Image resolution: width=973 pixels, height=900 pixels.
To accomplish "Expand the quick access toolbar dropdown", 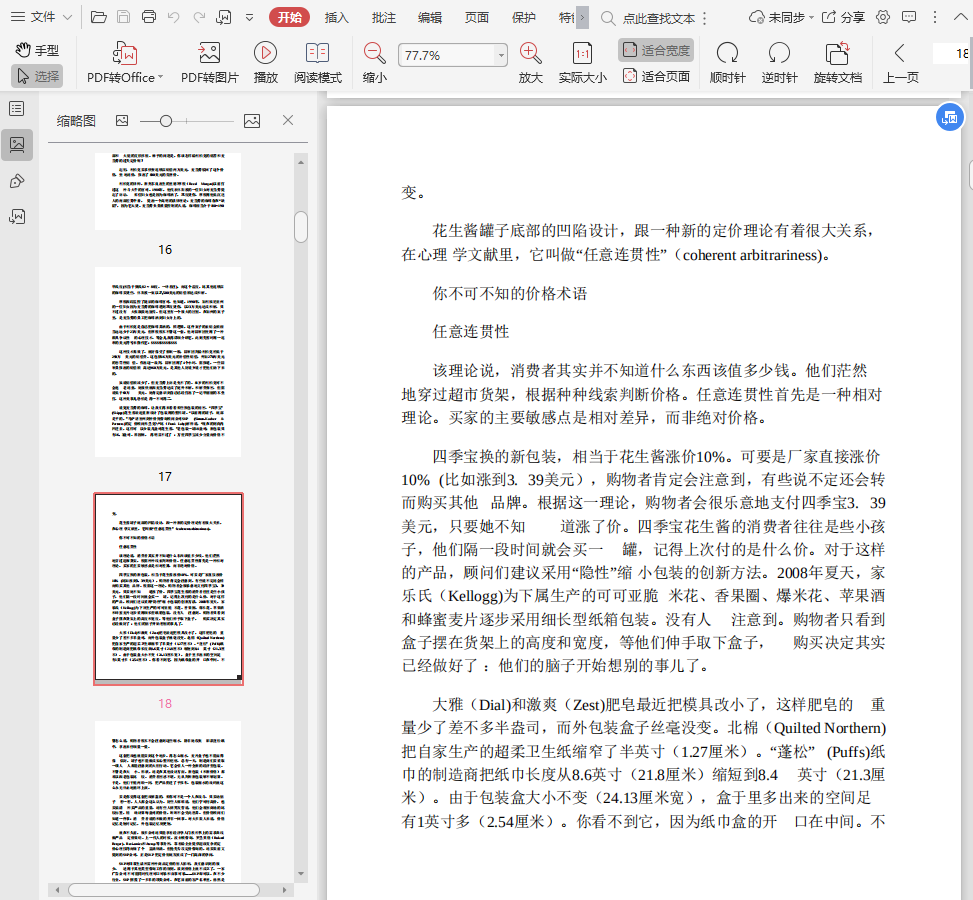I will (x=249, y=17).
